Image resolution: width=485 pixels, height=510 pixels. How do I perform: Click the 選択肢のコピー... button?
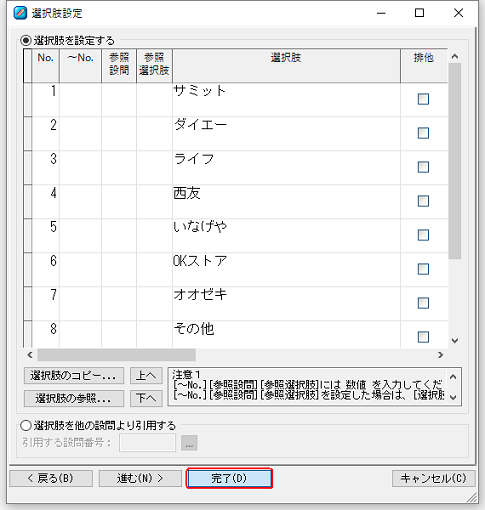point(74,376)
